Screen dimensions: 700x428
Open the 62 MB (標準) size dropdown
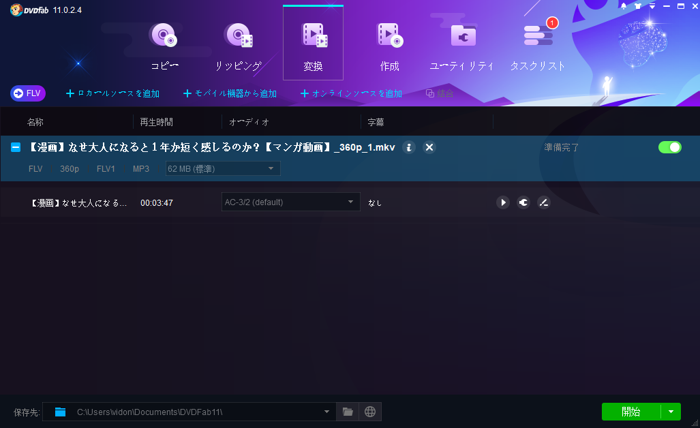pyautogui.click(x=222, y=169)
